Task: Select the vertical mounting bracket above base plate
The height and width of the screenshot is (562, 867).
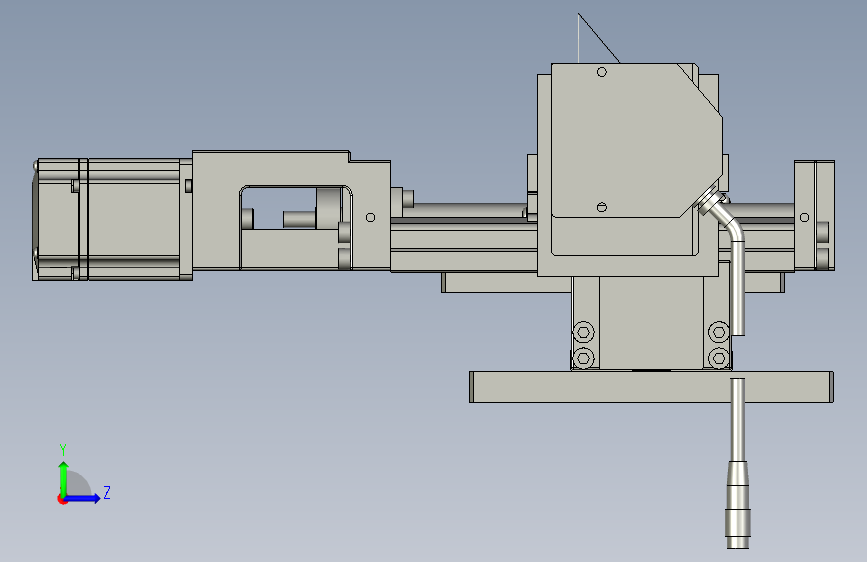Action: coord(651,322)
